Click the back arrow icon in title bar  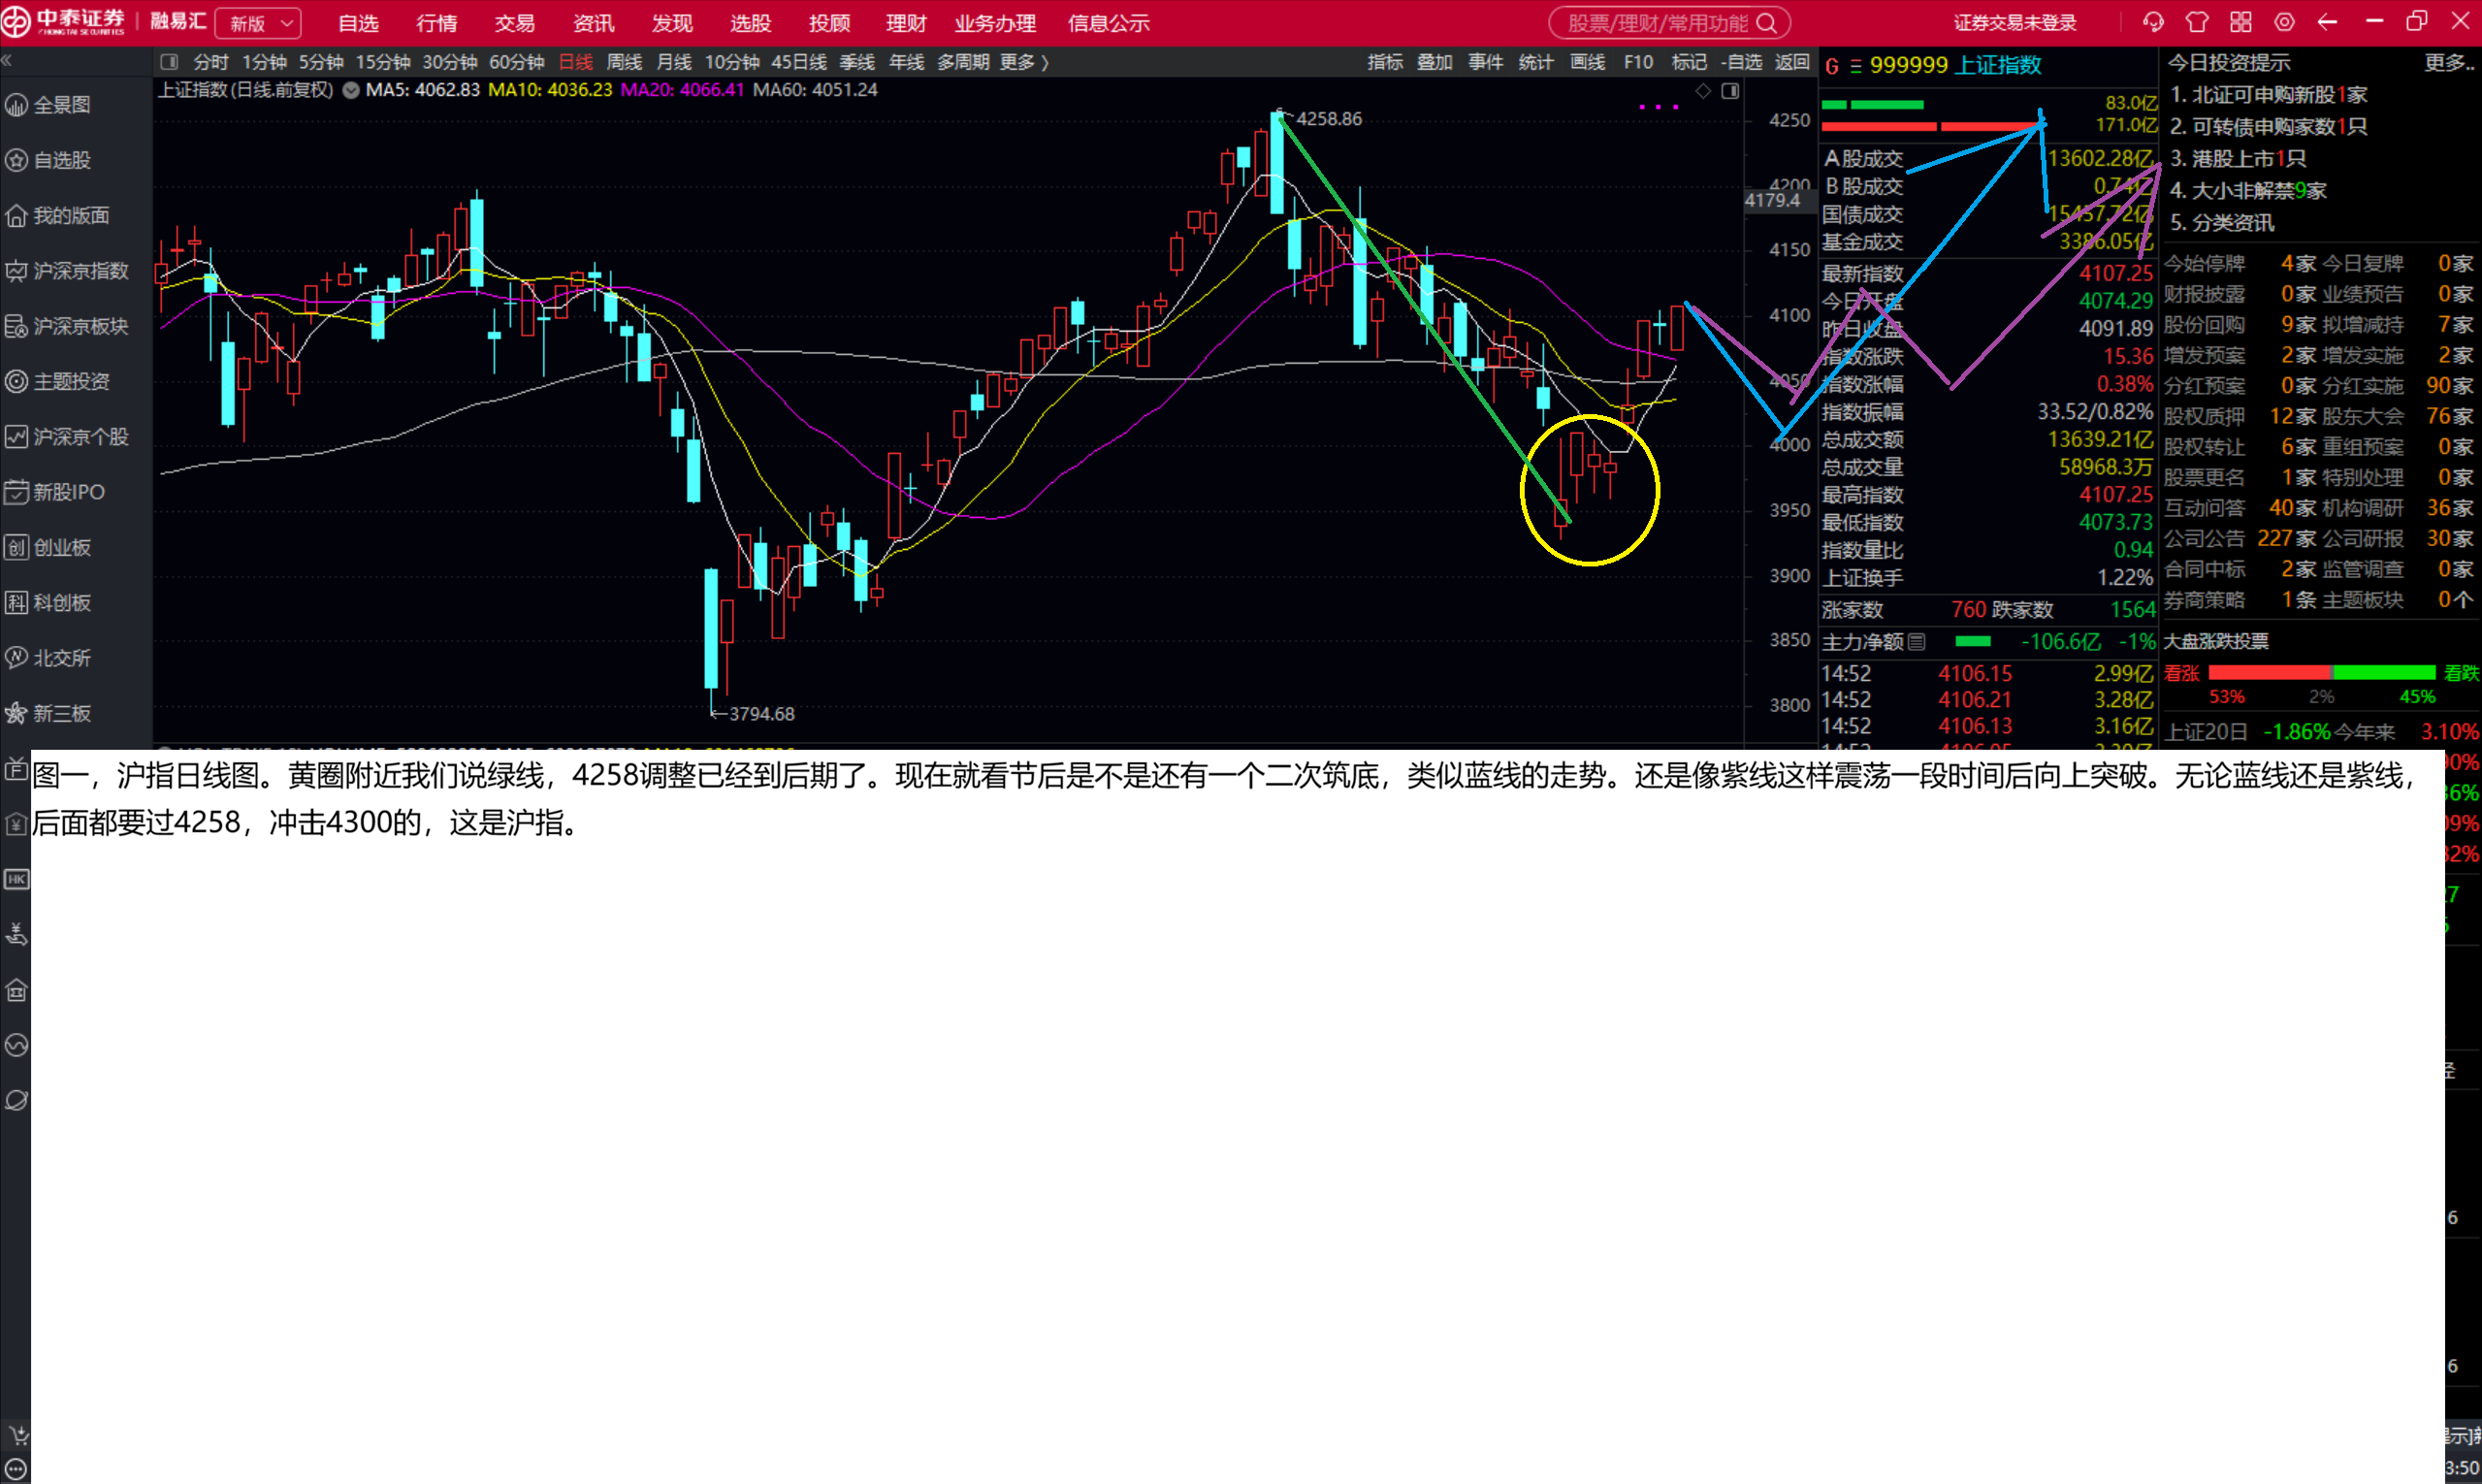(2327, 22)
